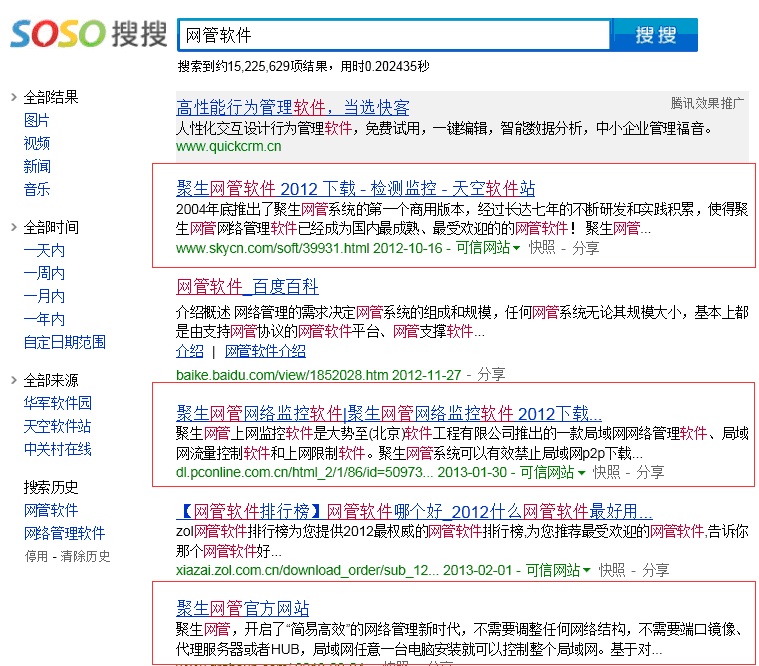Viewport: 759px width, 666px height.
Task: Select the 视频 filter
Action: 37,143
